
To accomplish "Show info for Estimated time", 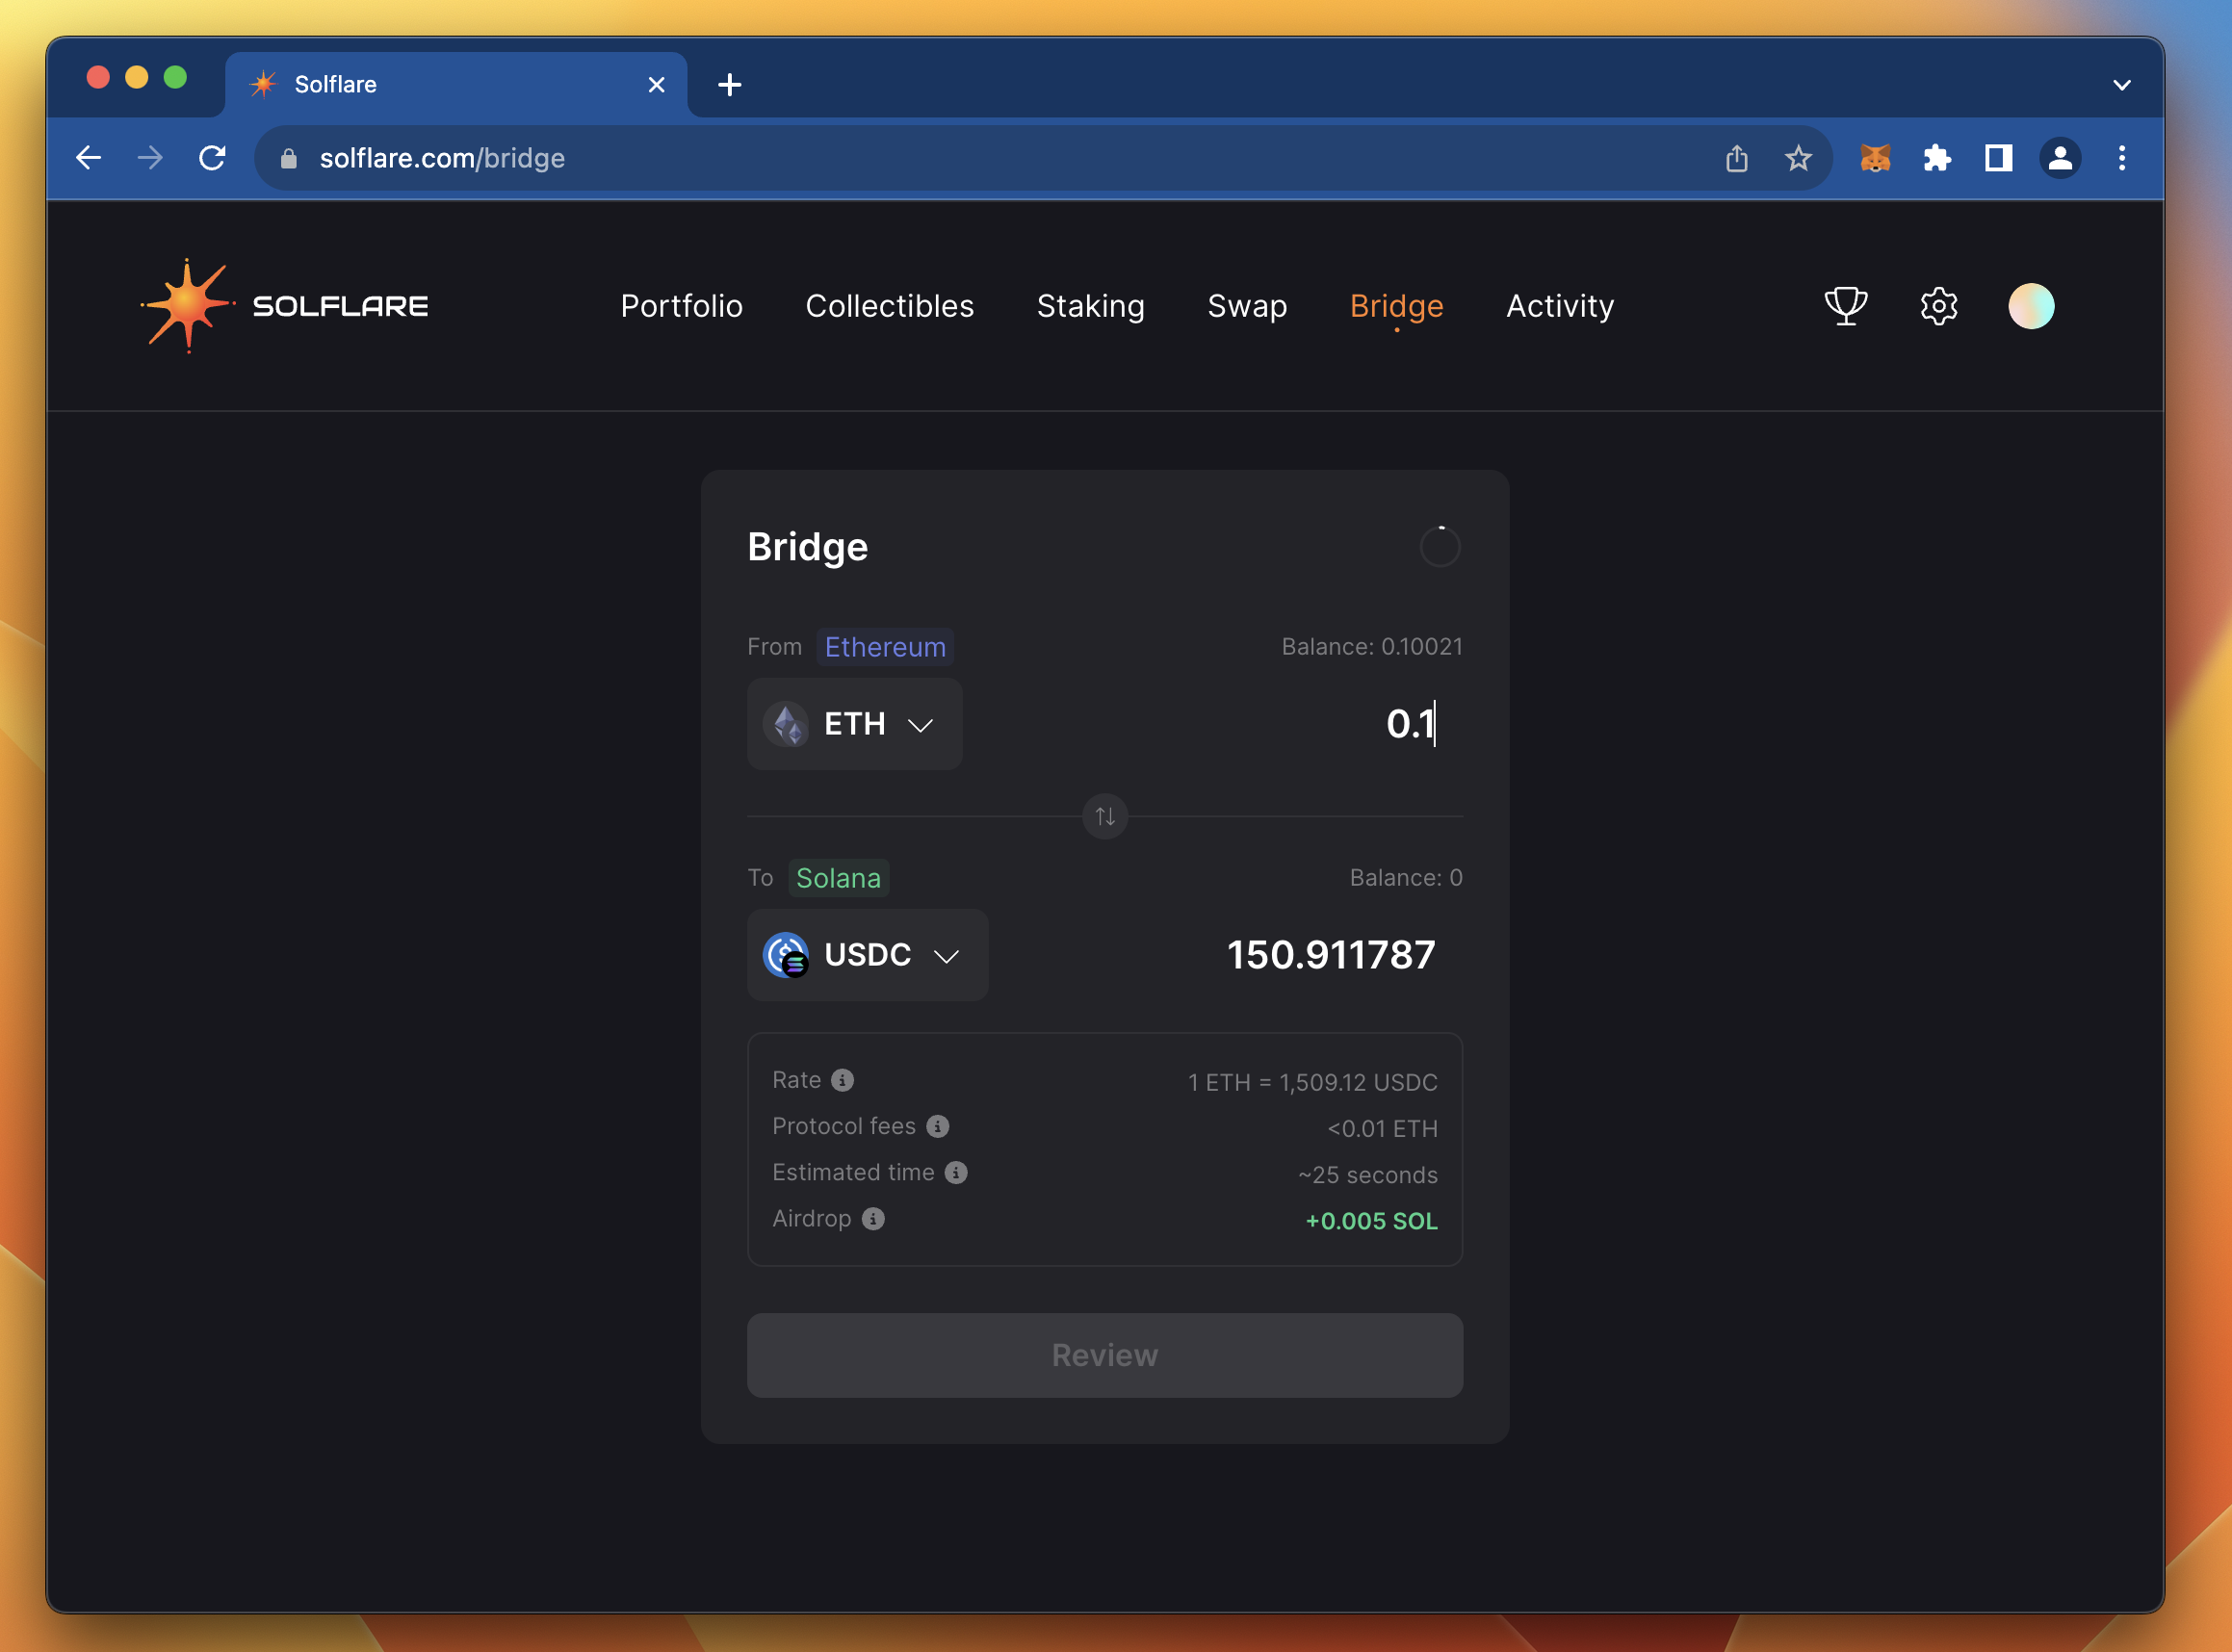I will pos(956,1172).
